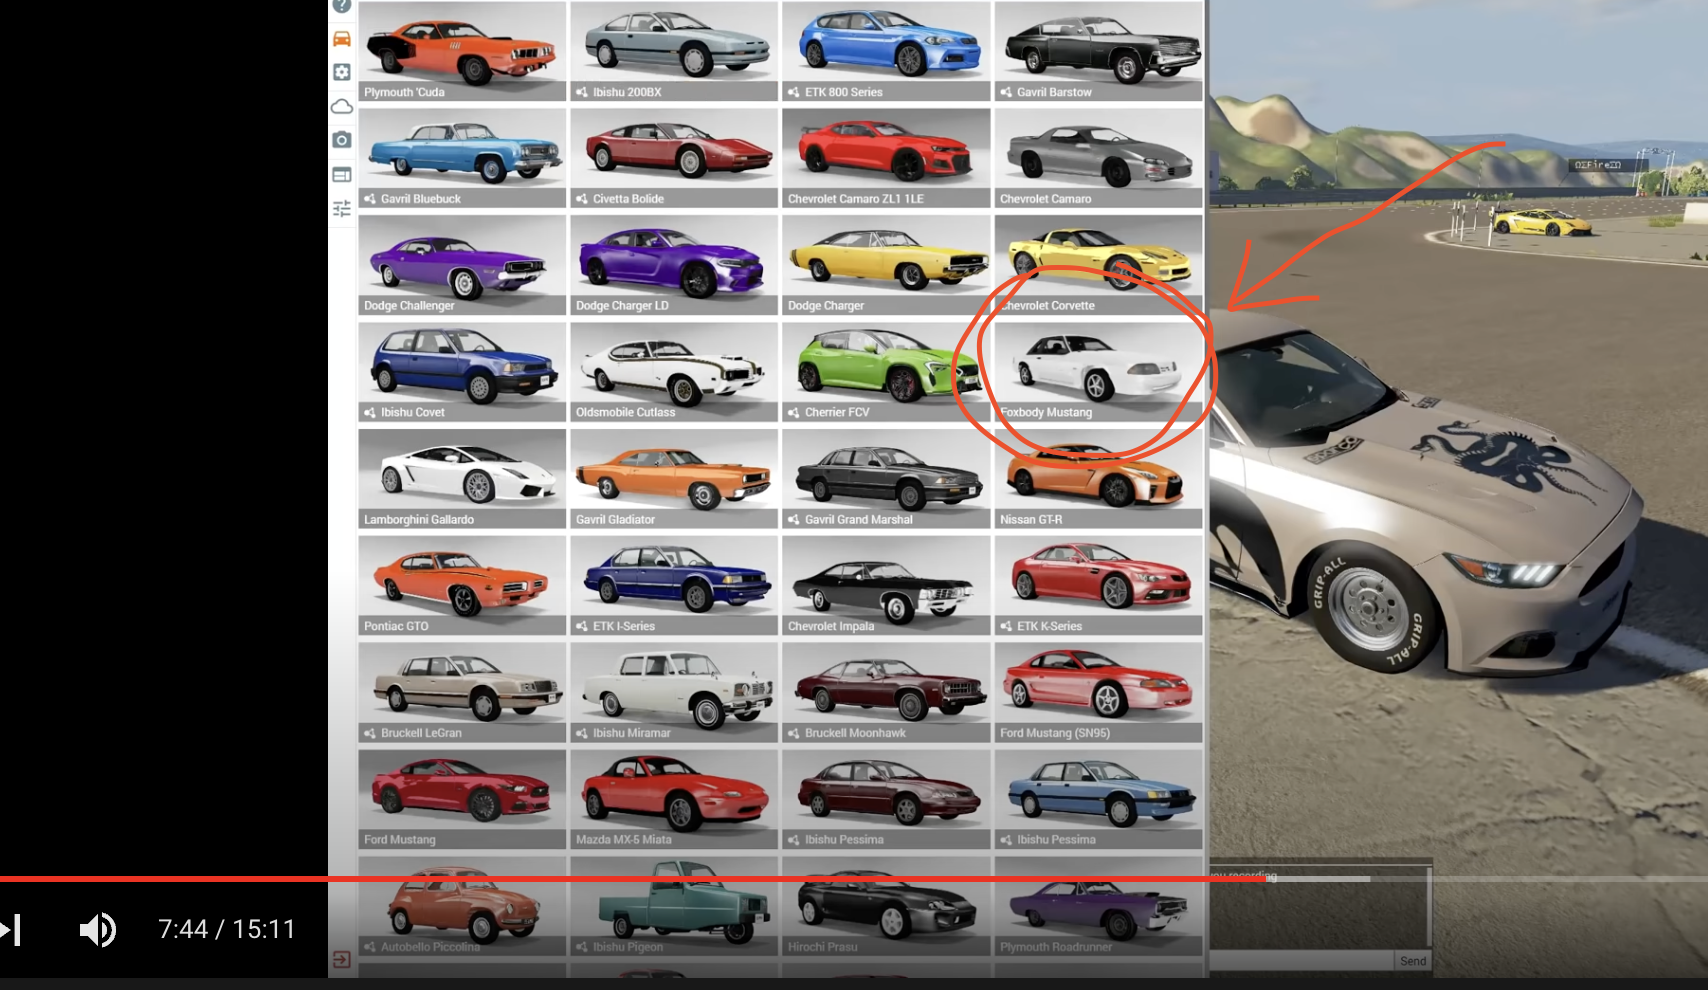This screenshot has width=1708, height=990.
Task: Choose the Lamborghini Gallardo
Action: pyautogui.click(x=462, y=479)
